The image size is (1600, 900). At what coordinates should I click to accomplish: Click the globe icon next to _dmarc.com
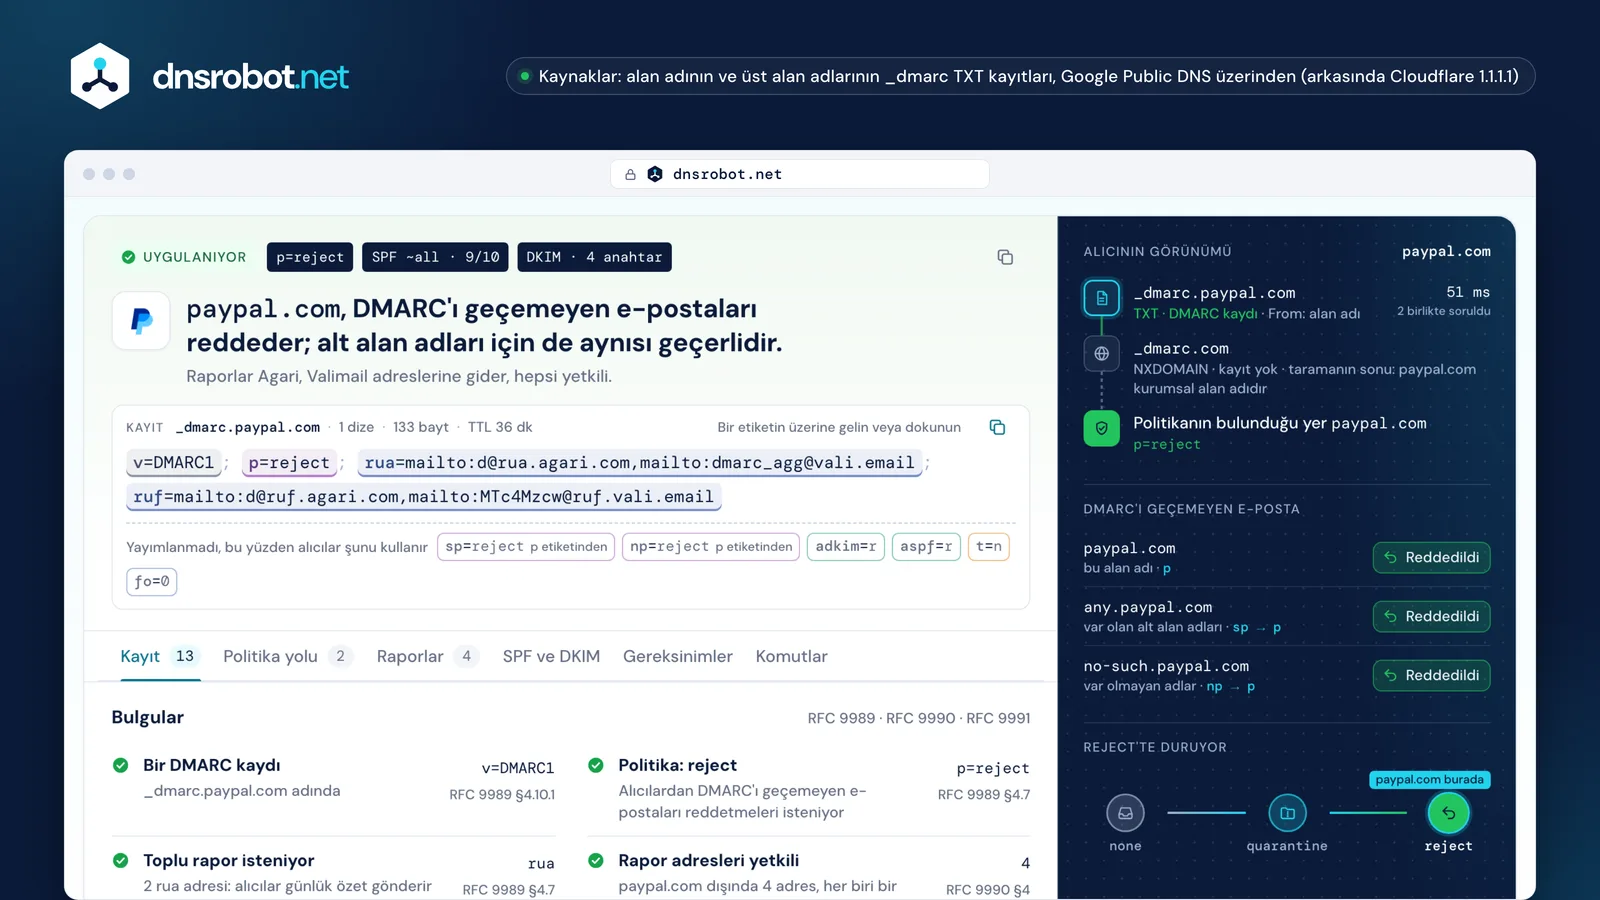[x=1101, y=353]
